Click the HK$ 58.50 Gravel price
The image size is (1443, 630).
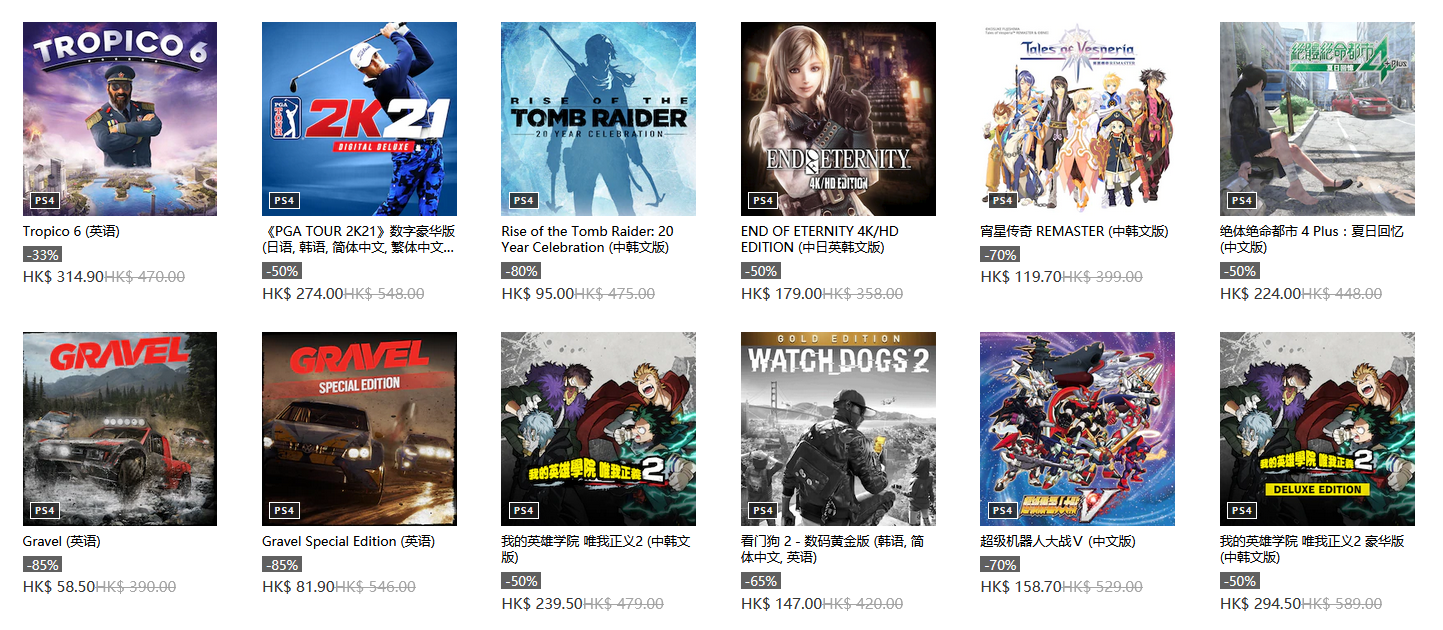[x=59, y=587]
